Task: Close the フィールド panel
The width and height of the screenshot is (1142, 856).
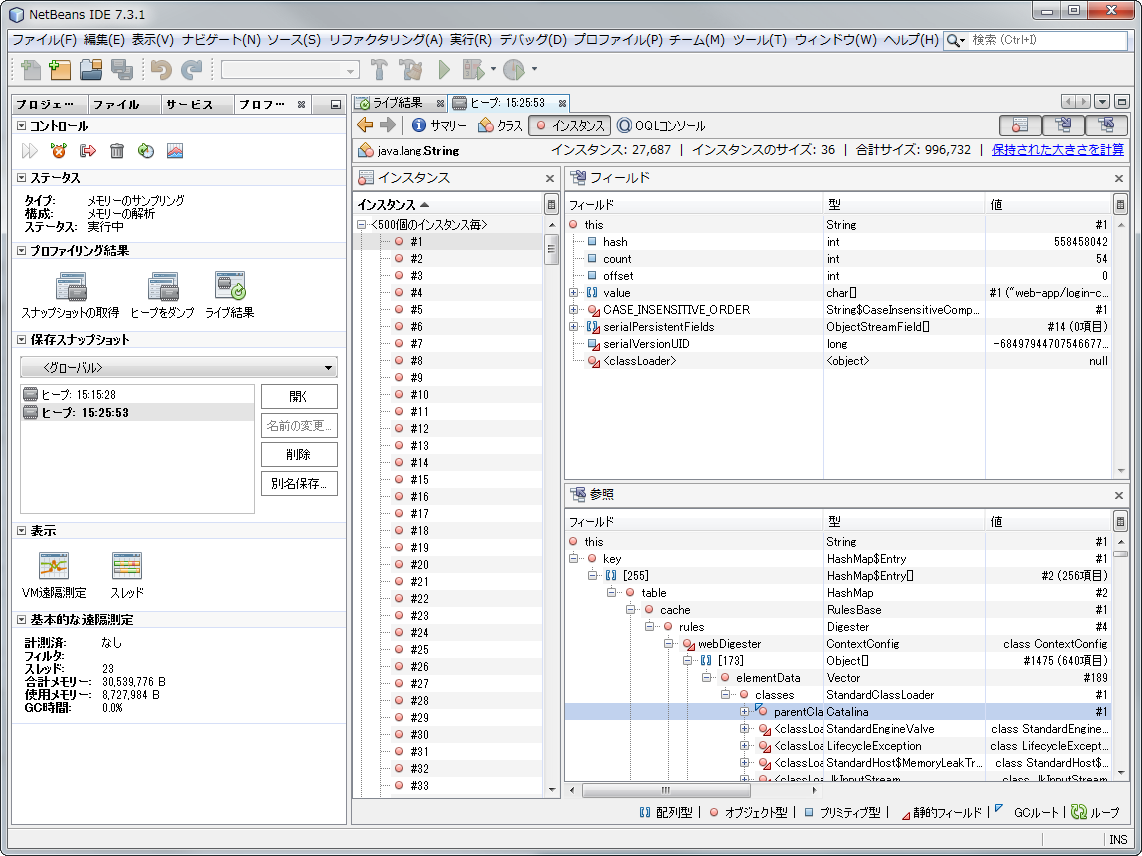Action: pyautogui.click(x=1119, y=178)
